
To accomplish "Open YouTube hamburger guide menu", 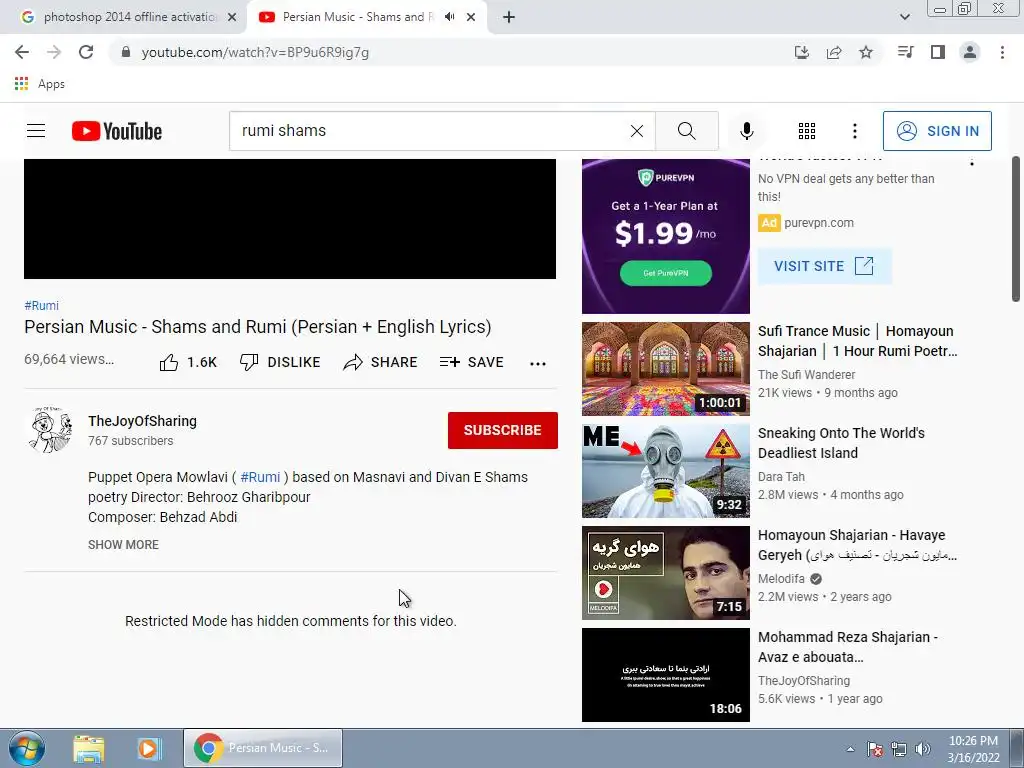I will tap(36, 131).
